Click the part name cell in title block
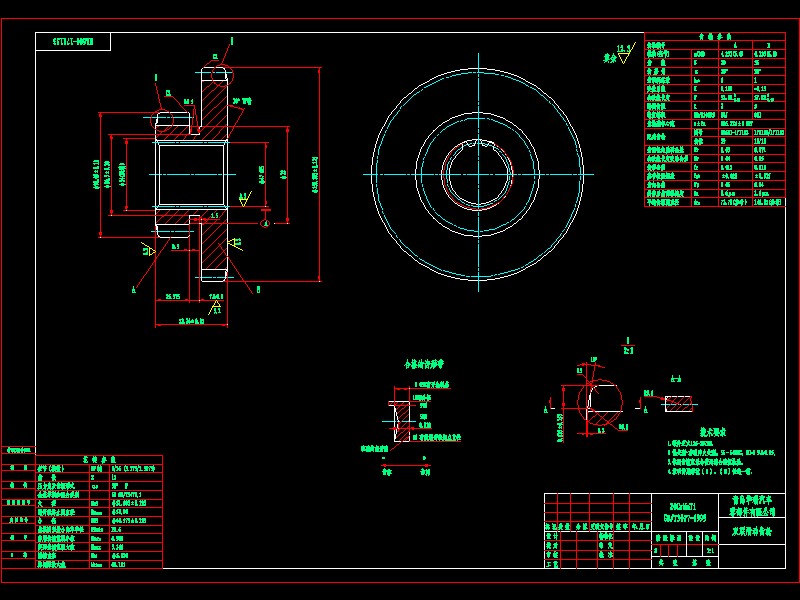Image resolution: width=800 pixels, height=600 pixels. (752, 531)
